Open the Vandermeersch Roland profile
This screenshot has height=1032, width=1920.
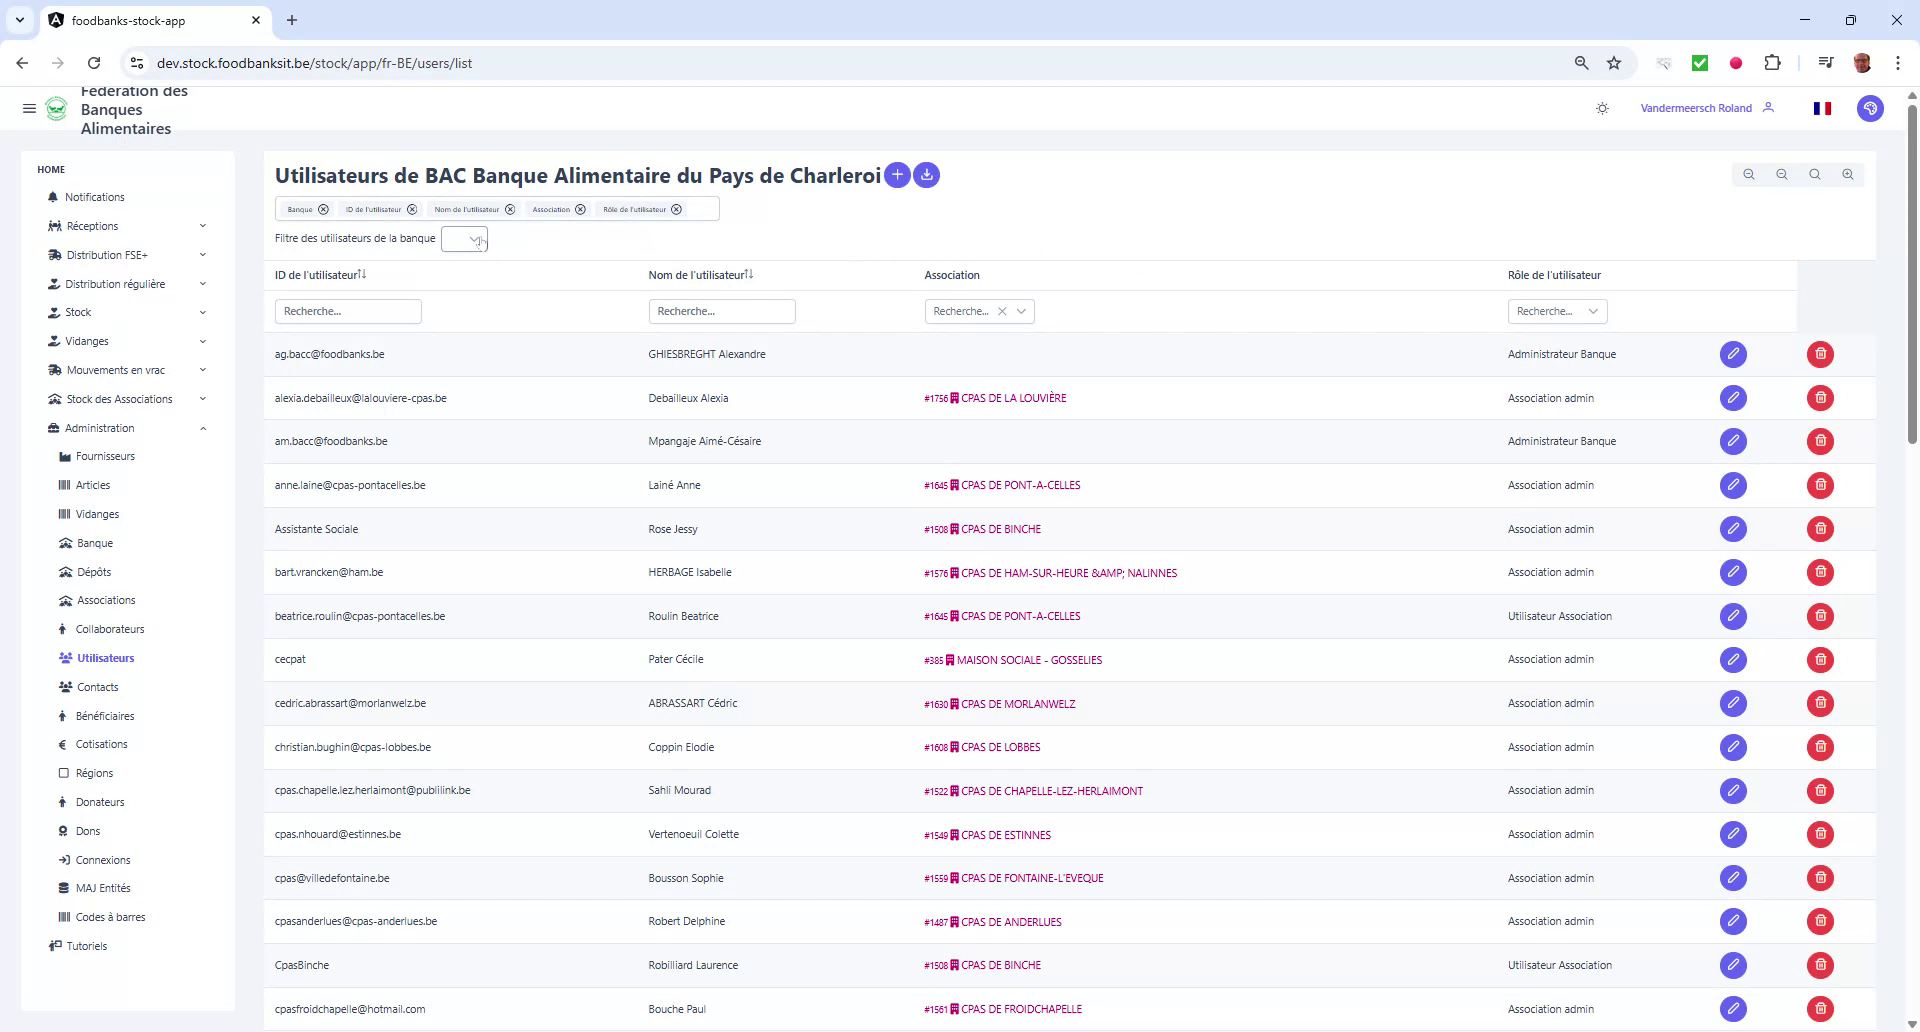1695,108
